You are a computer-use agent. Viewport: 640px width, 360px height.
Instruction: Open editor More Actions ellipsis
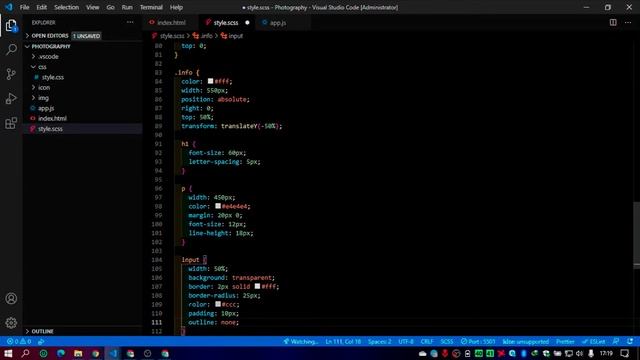tap(628, 22)
